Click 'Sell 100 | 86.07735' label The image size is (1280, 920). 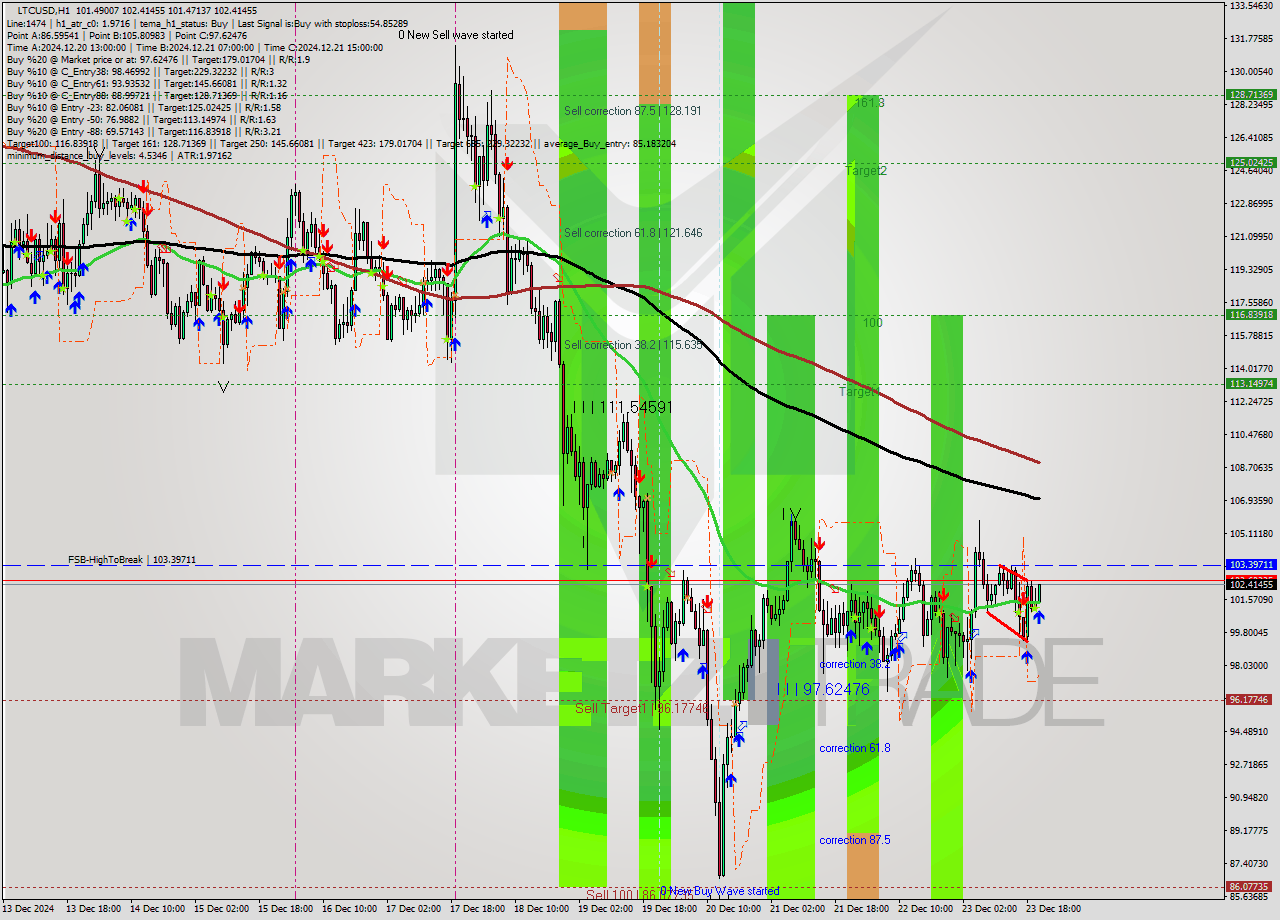click(639, 895)
